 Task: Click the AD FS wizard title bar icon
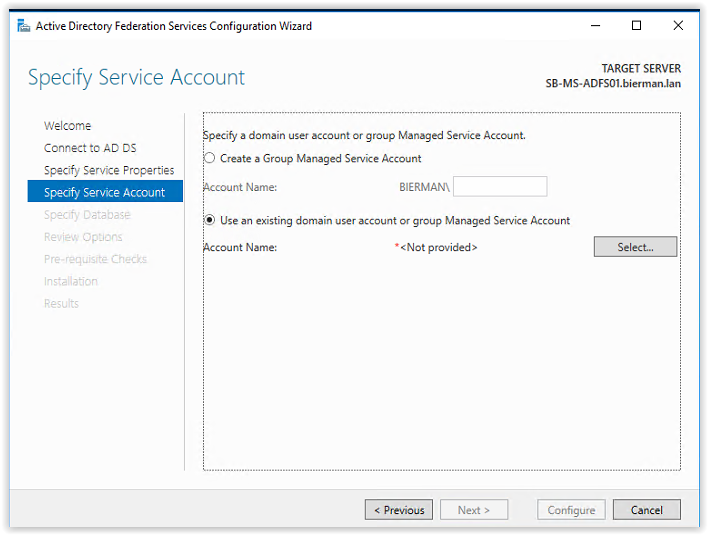click(x=23, y=26)
